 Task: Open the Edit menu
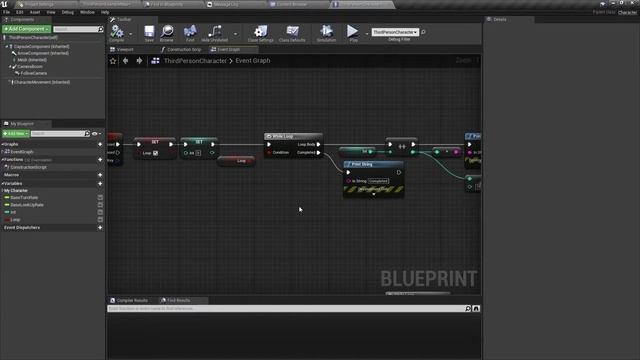click(20, 12)
